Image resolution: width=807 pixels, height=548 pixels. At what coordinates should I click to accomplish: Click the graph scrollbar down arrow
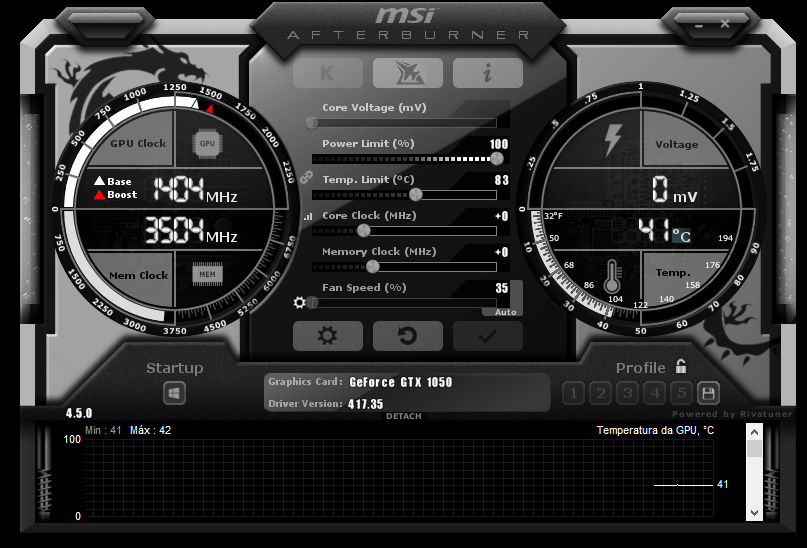click(x=755, y=512)
